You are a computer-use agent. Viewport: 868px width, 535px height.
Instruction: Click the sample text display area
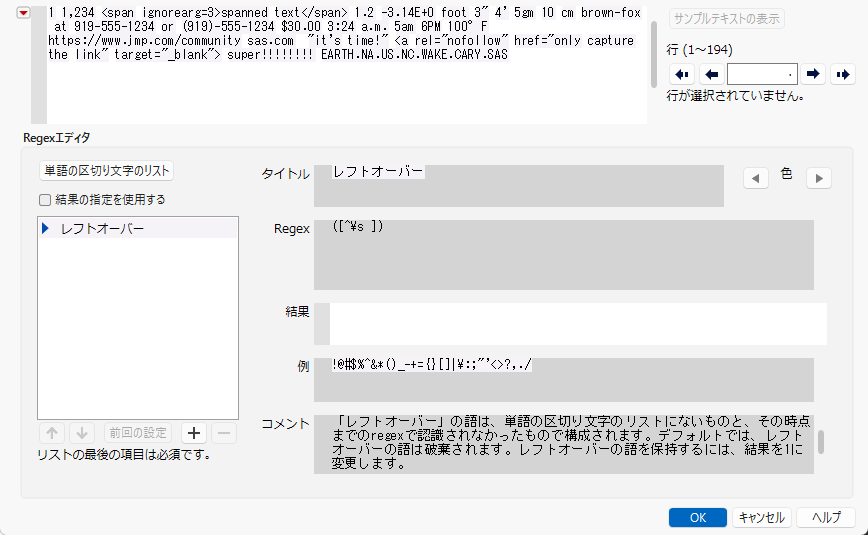[347, 65]
